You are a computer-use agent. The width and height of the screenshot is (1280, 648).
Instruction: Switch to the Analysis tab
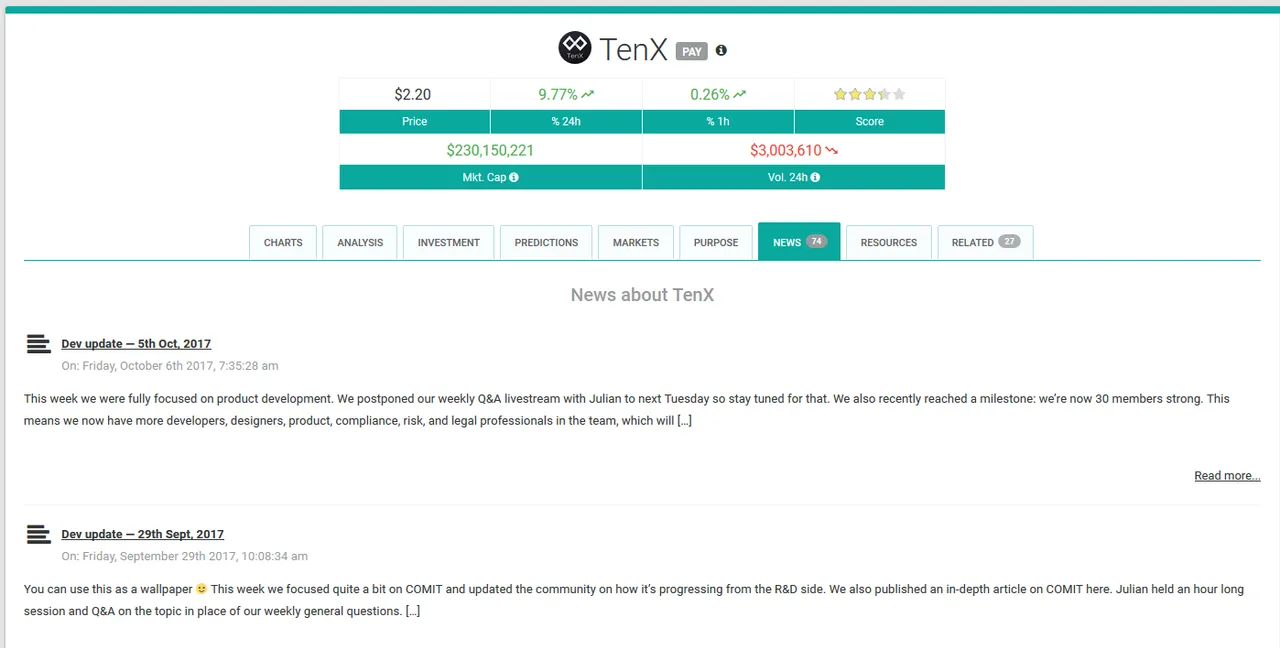pos(360,242)
